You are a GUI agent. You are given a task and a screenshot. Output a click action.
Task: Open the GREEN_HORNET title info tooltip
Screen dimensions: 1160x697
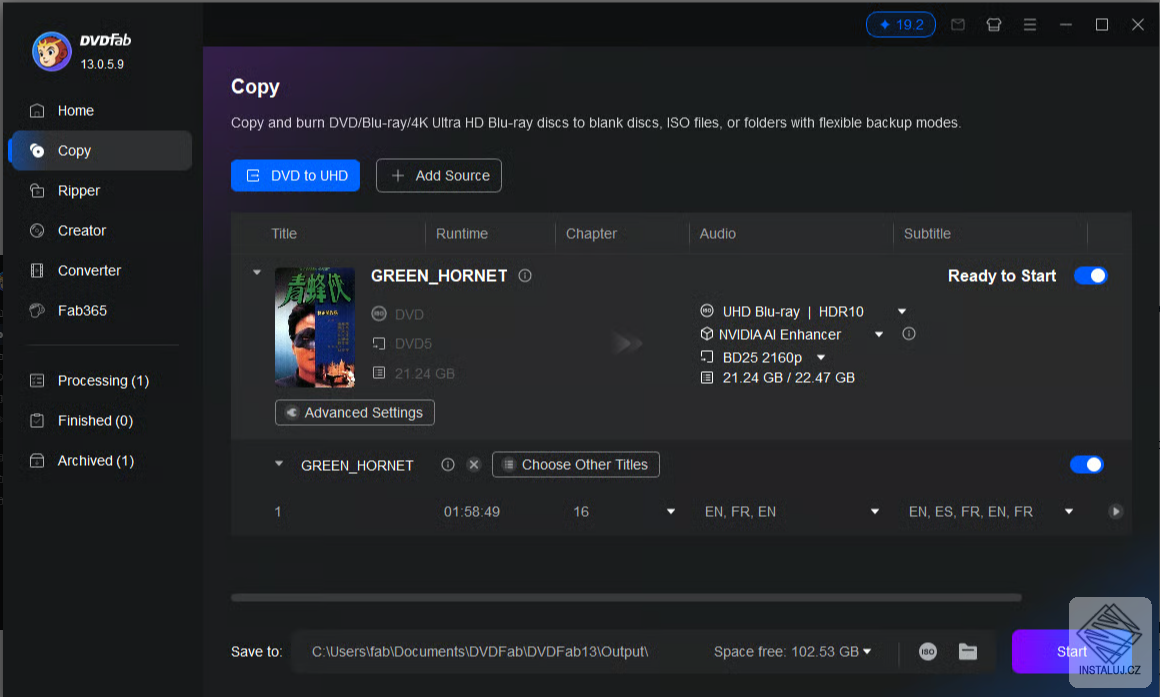(x=525, y=276)
